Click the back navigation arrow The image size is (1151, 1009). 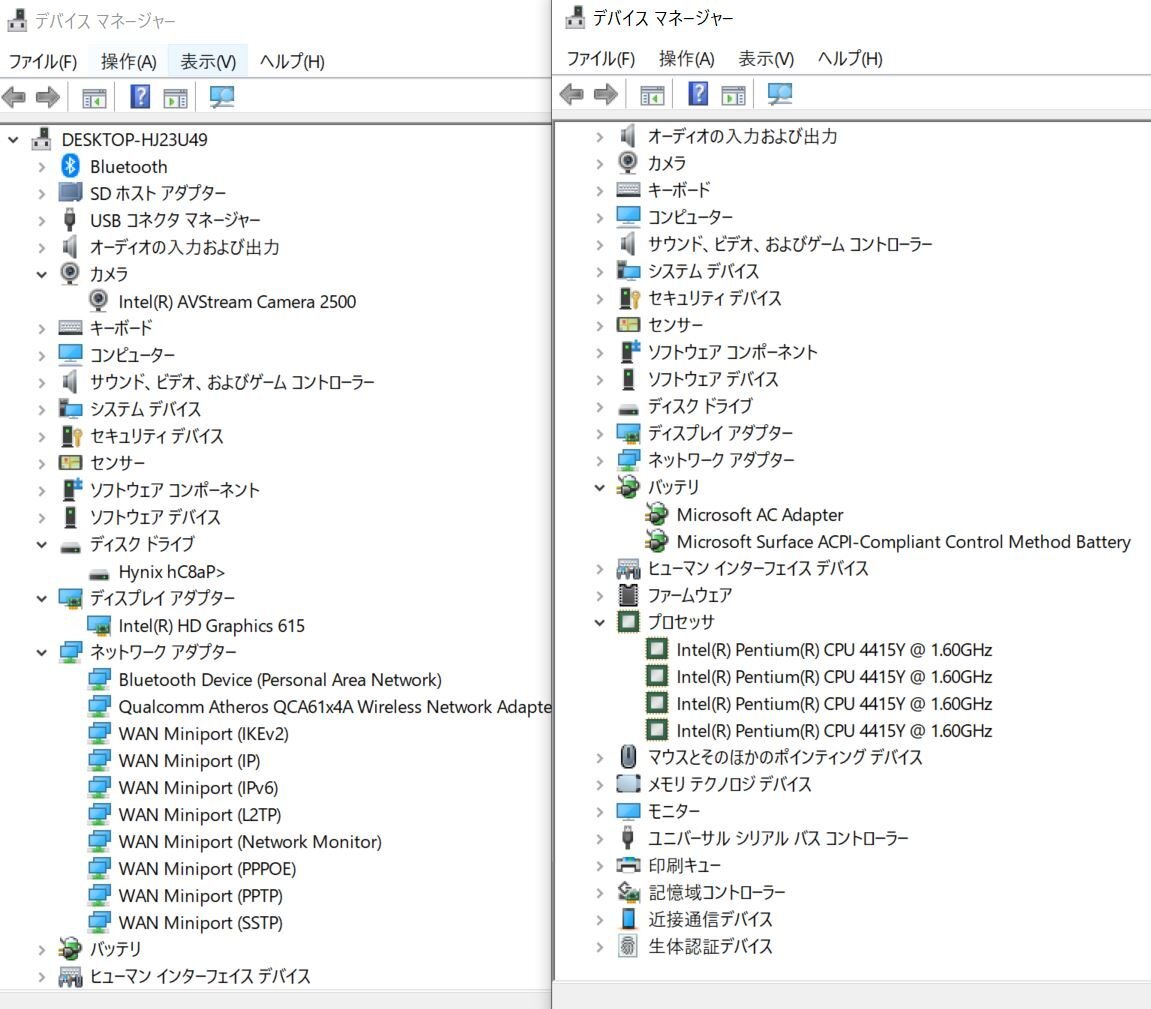tap(13, 97)
